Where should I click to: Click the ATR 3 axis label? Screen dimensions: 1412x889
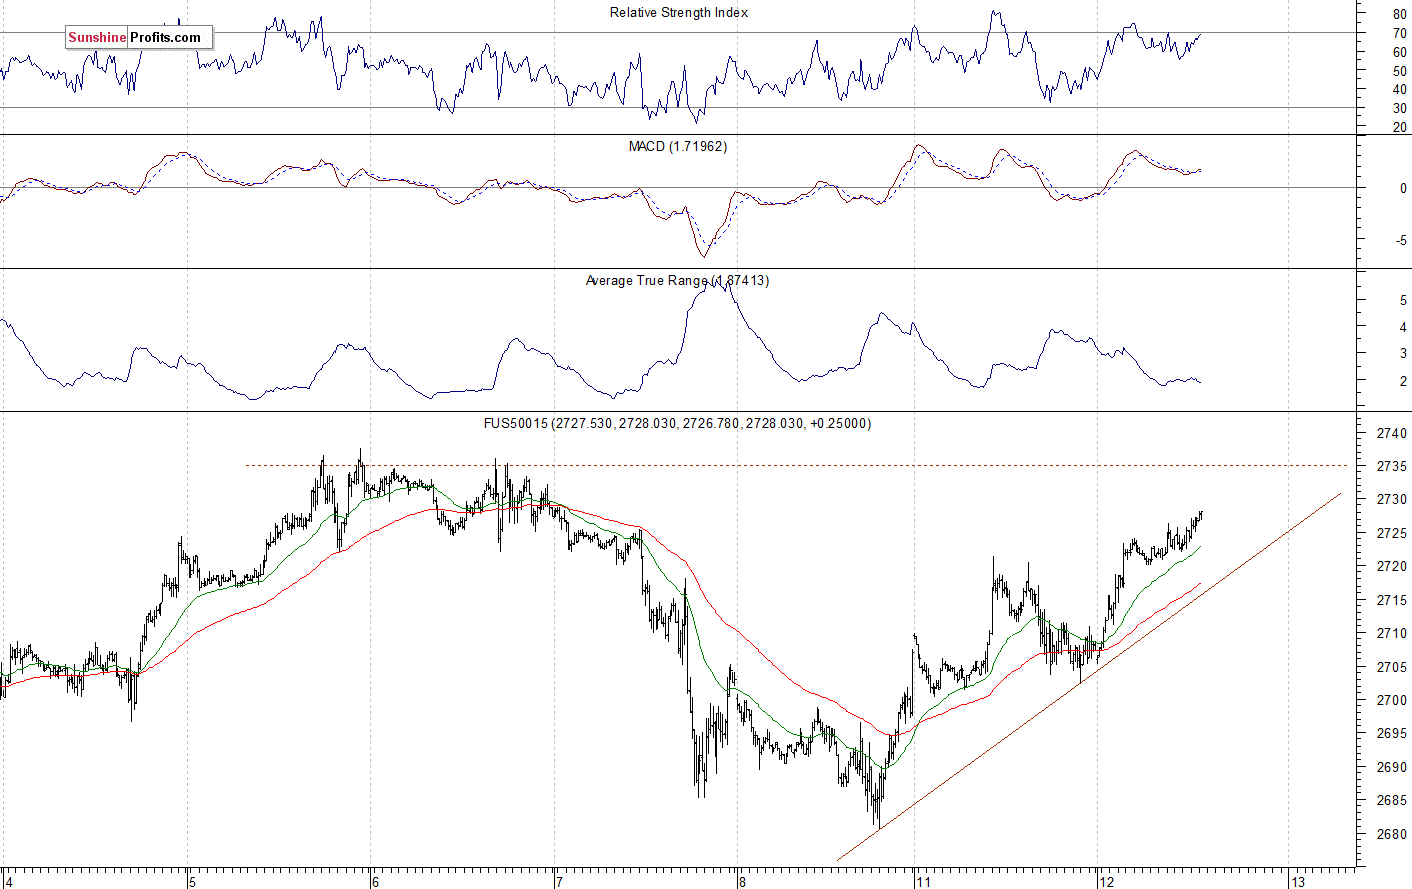1403,354
